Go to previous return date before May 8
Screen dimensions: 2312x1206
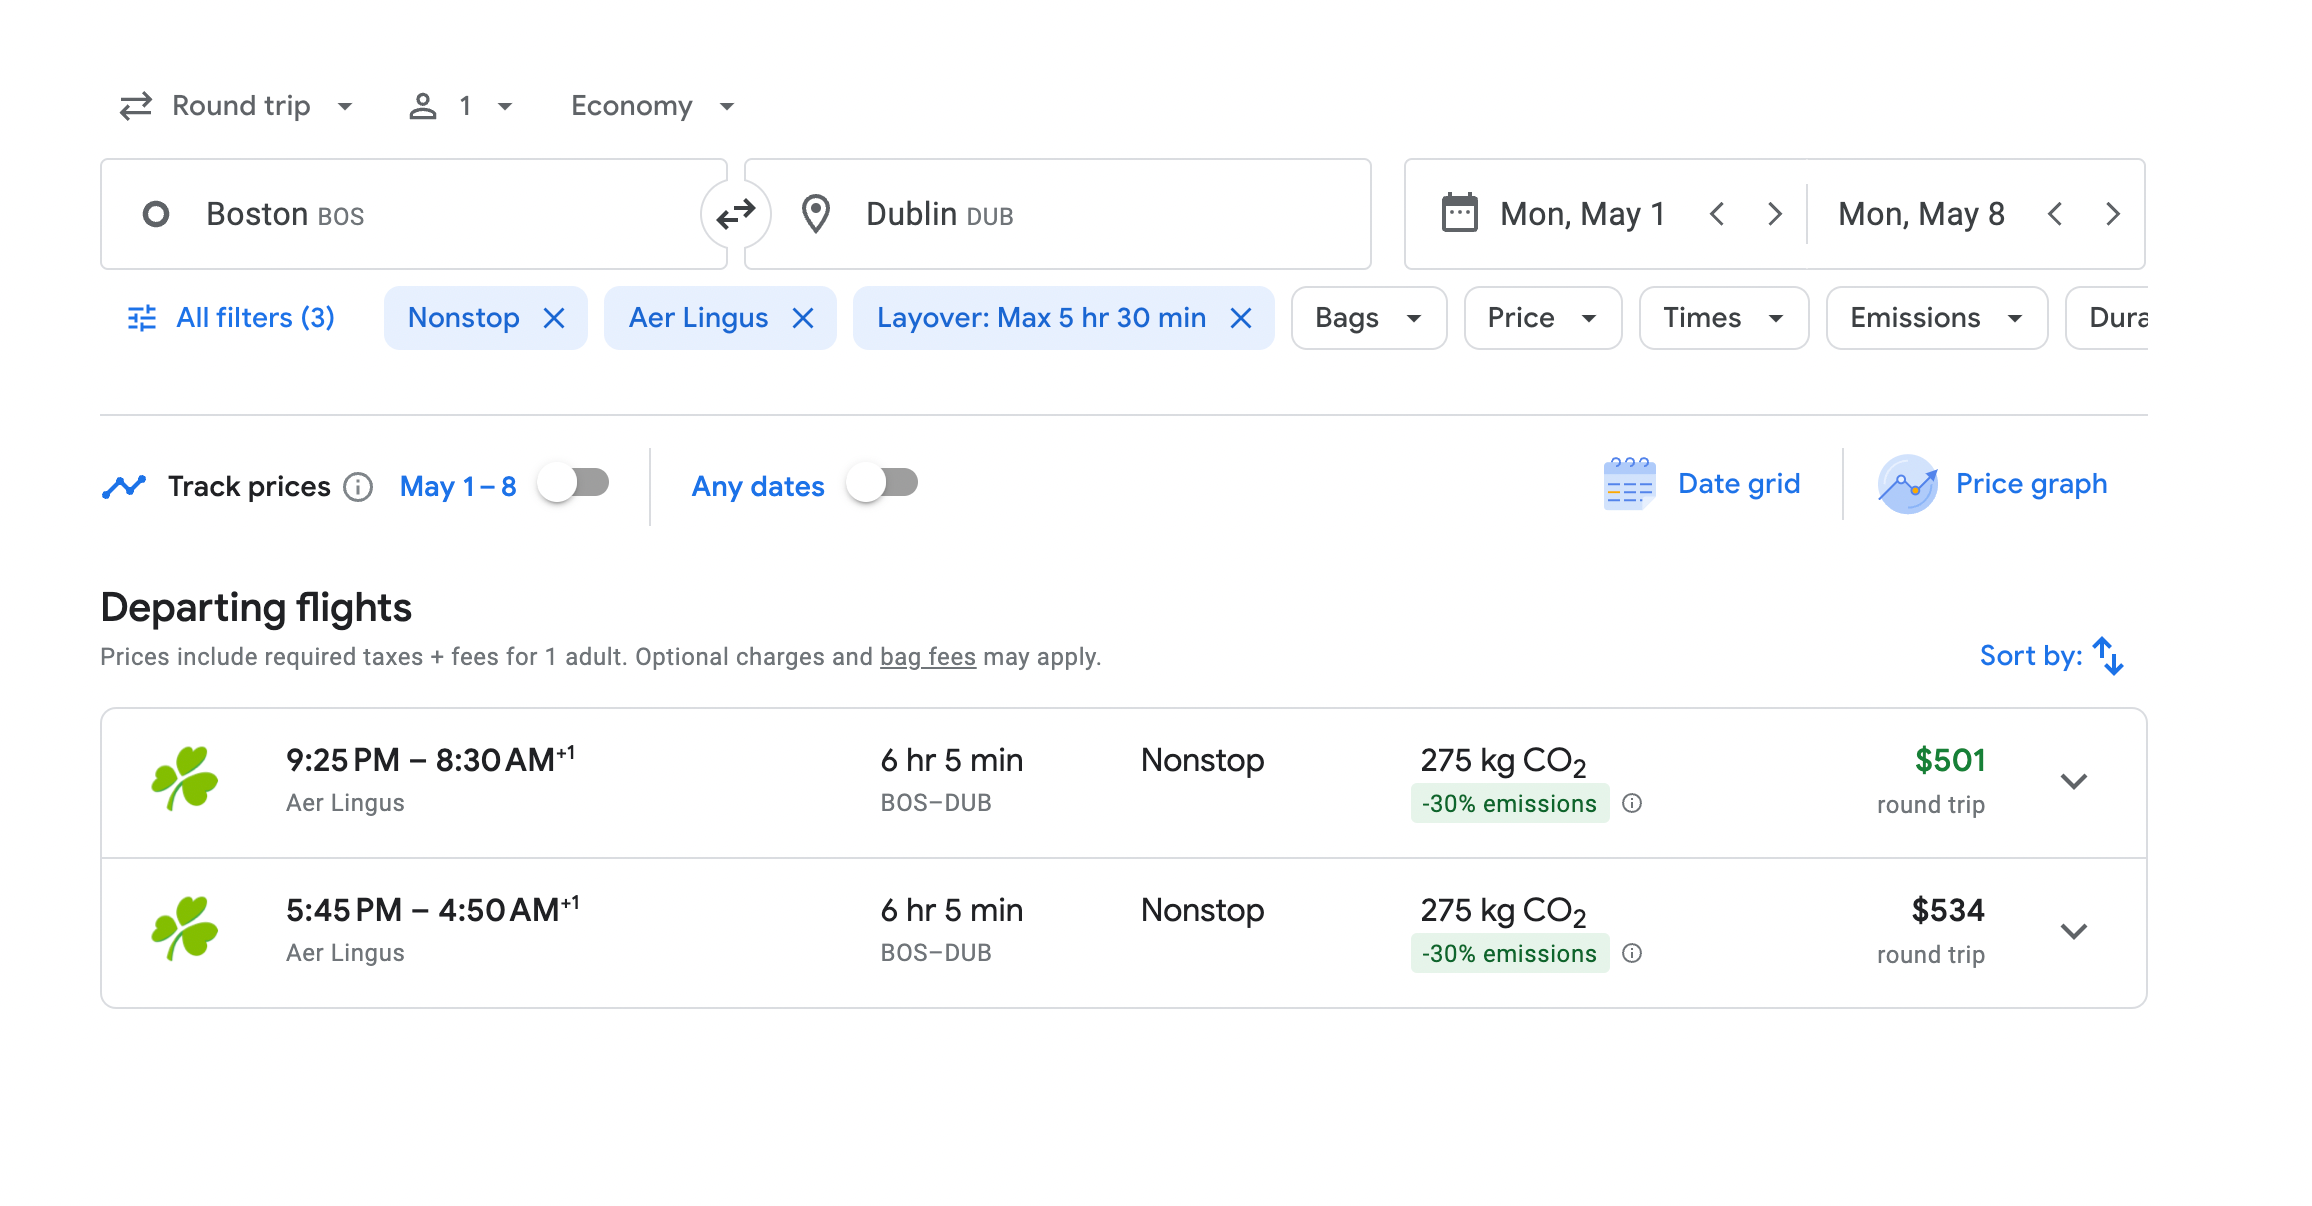point(2055,214)
